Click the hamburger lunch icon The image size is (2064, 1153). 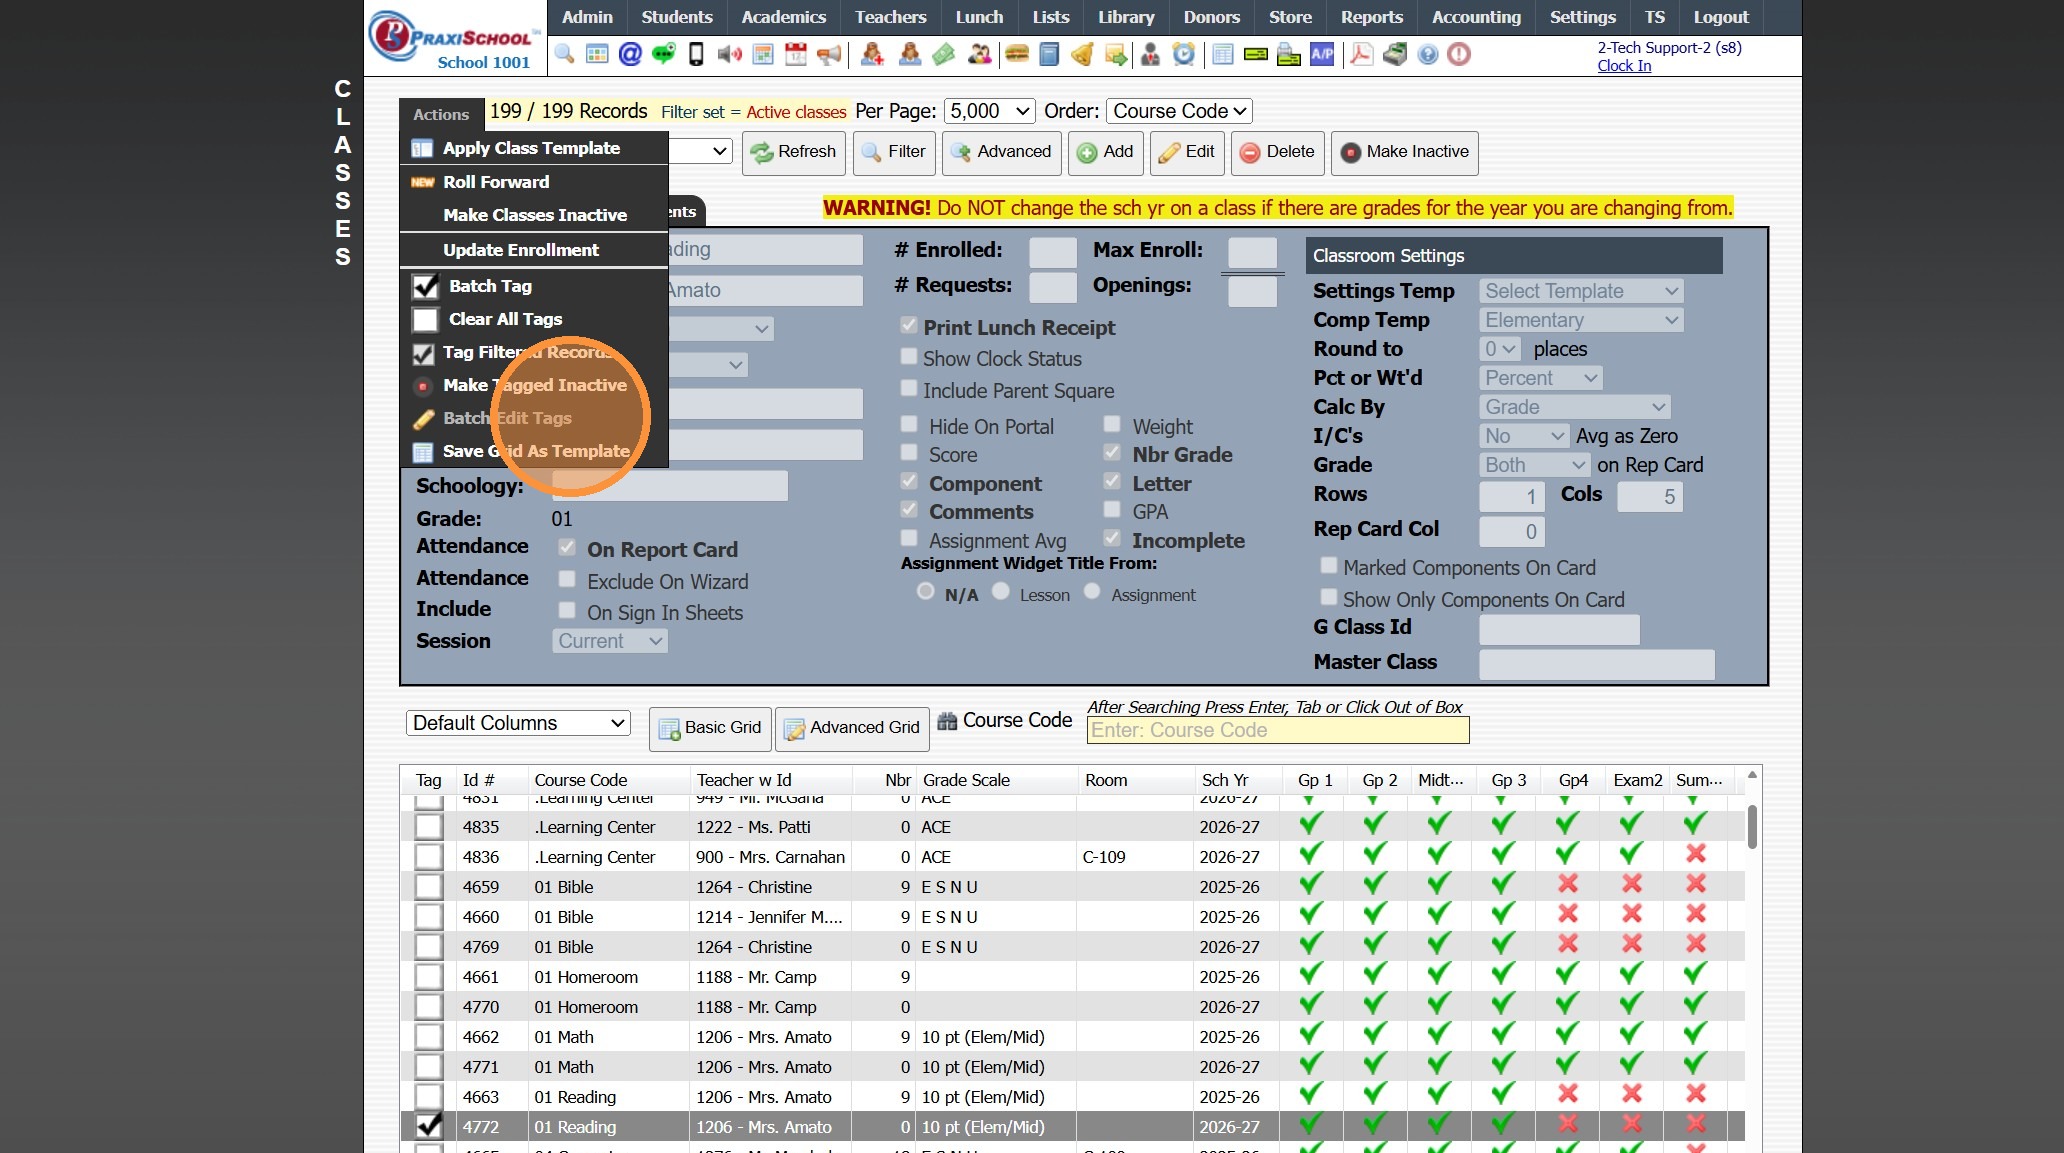[x=1017, y=54]
